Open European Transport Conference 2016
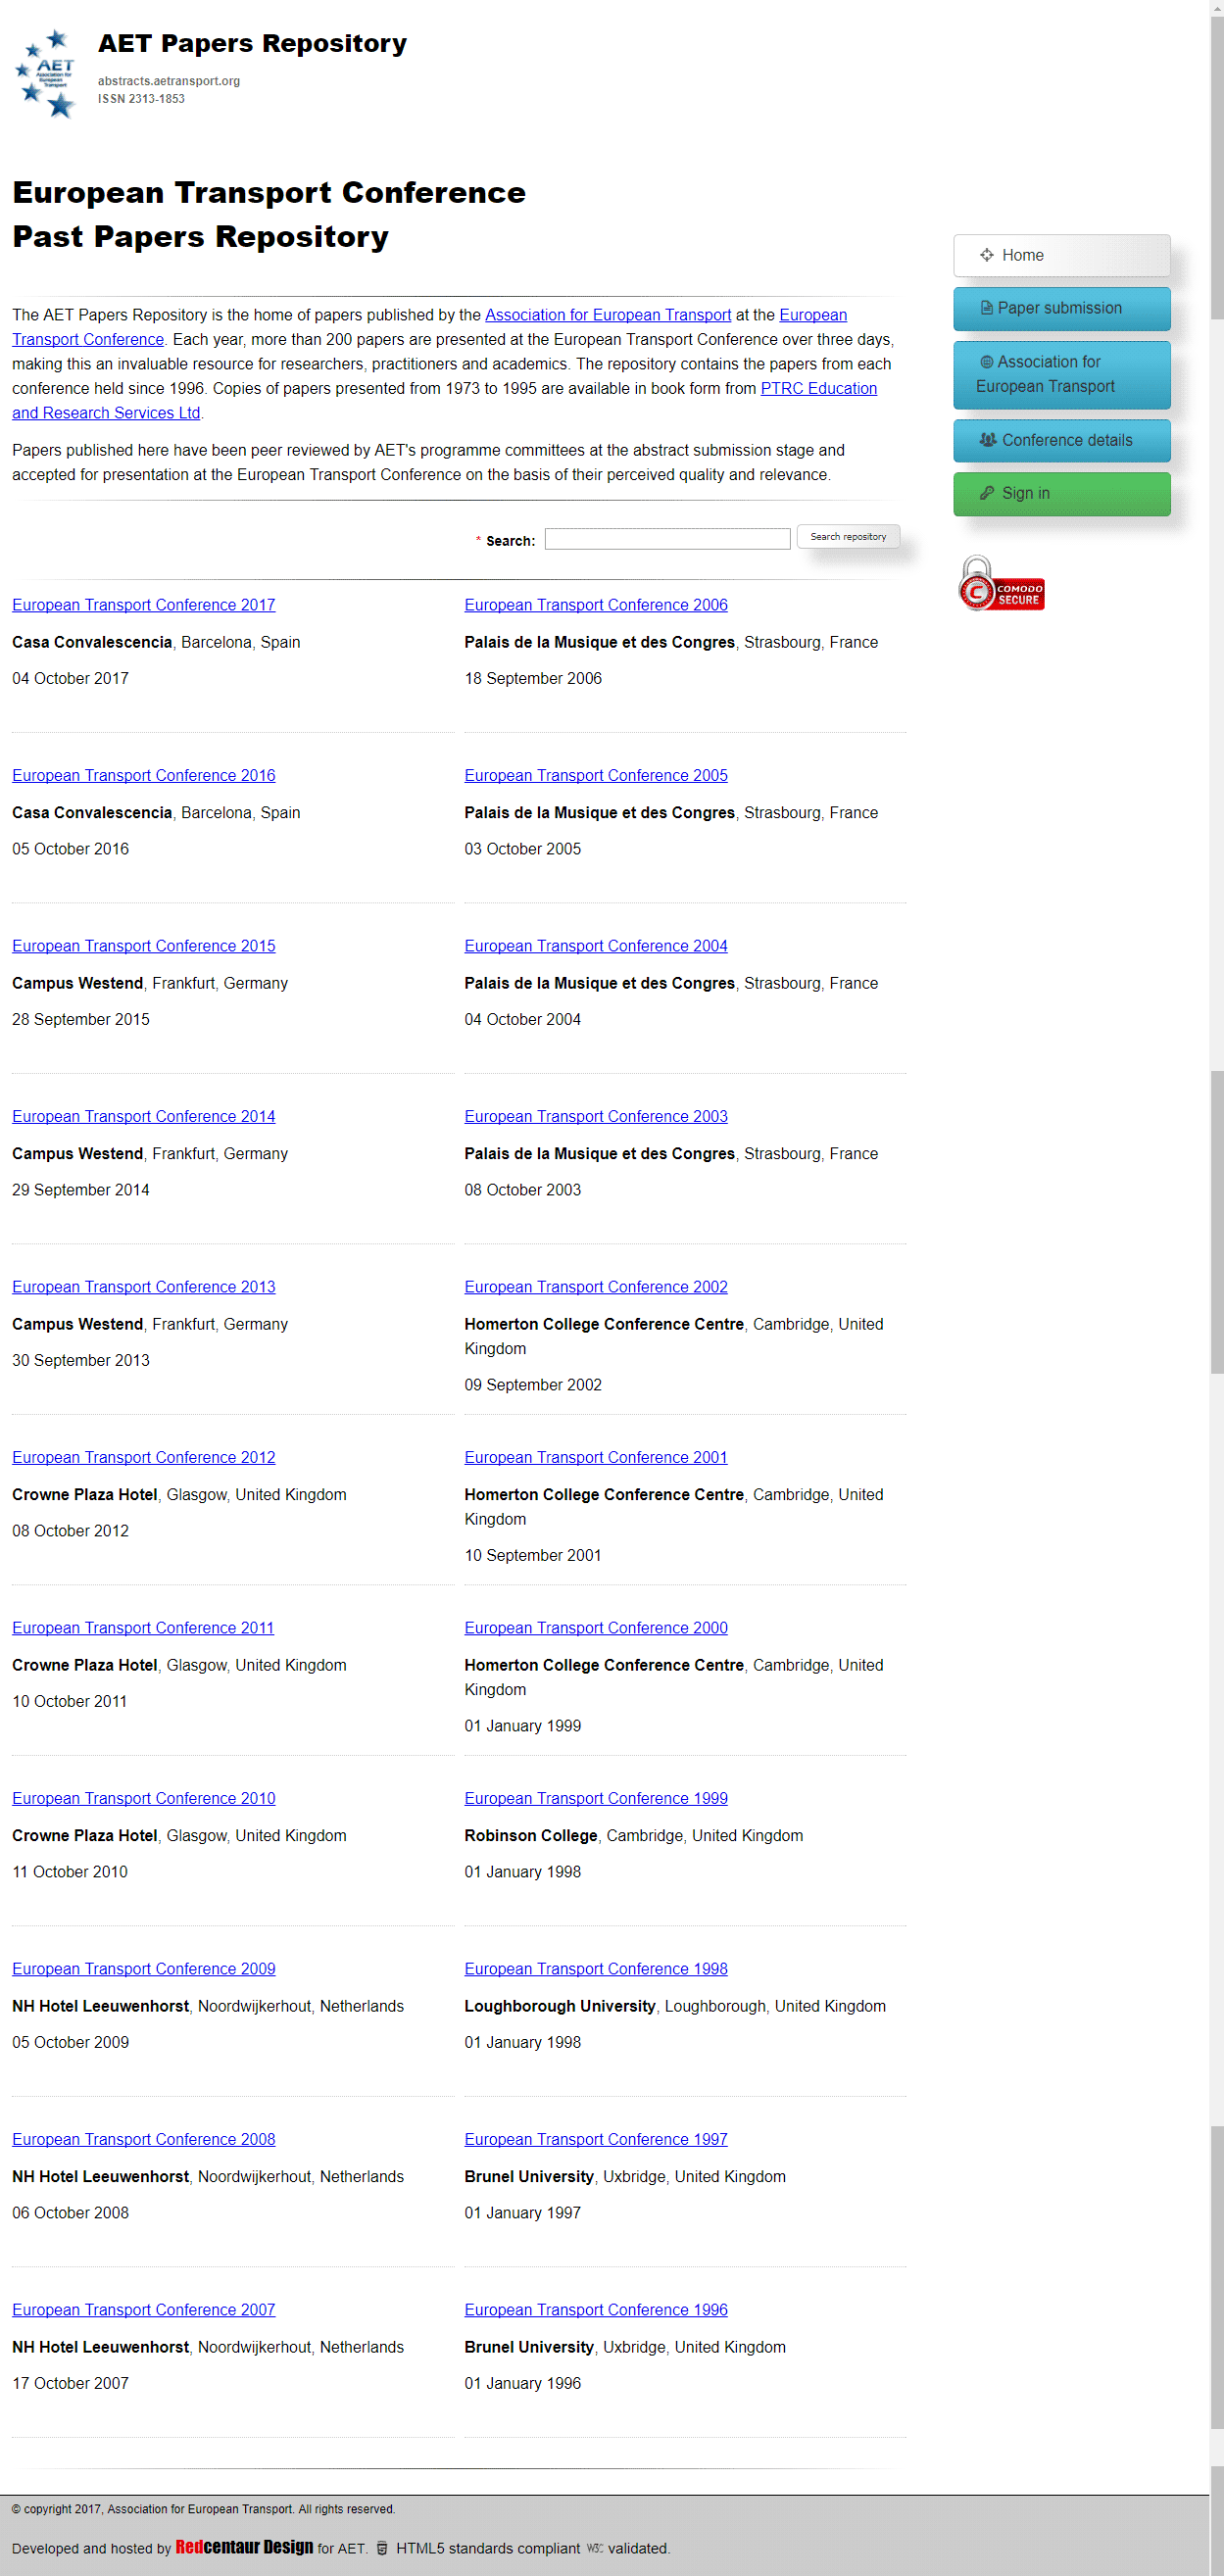Image resolution: width=1224 pixels, height=2576 pixels. tap(144, 776)
